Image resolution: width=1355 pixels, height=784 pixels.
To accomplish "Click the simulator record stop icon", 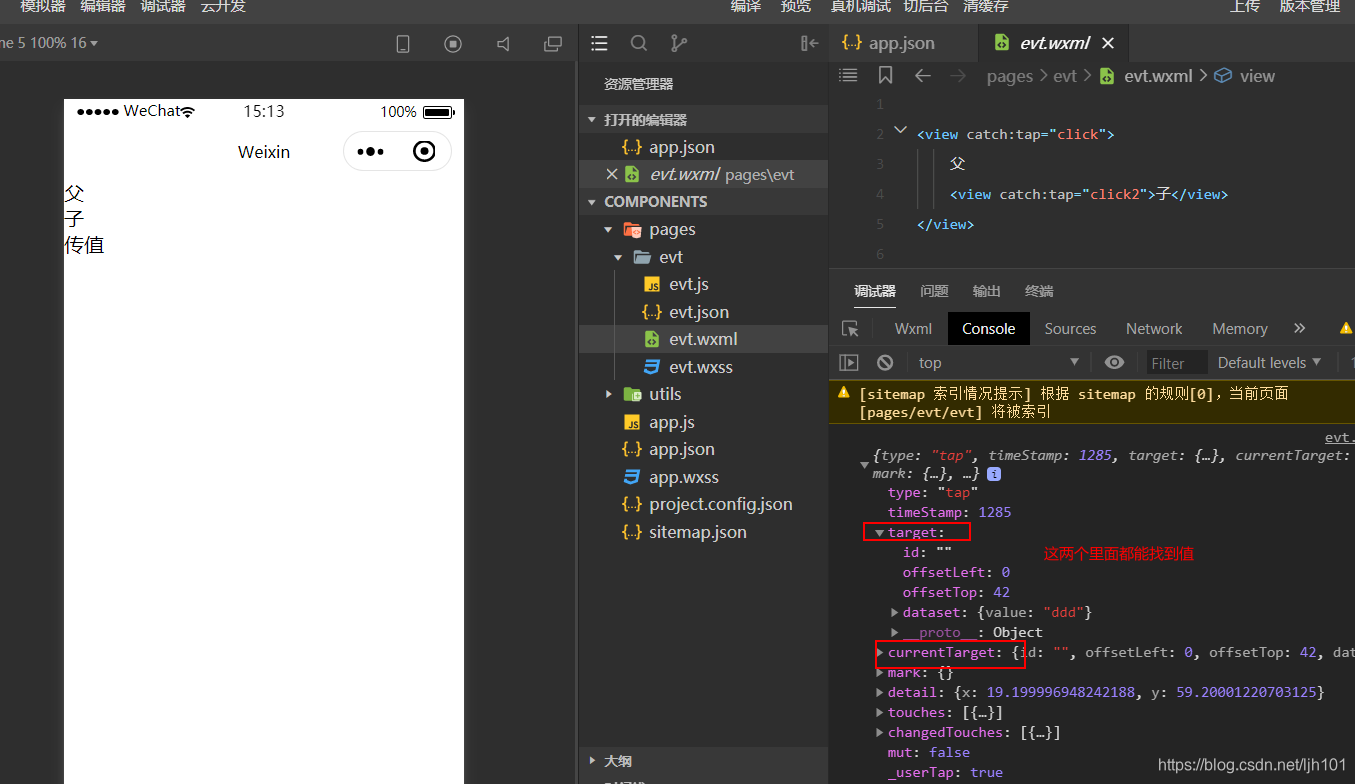I will [453, 44].
